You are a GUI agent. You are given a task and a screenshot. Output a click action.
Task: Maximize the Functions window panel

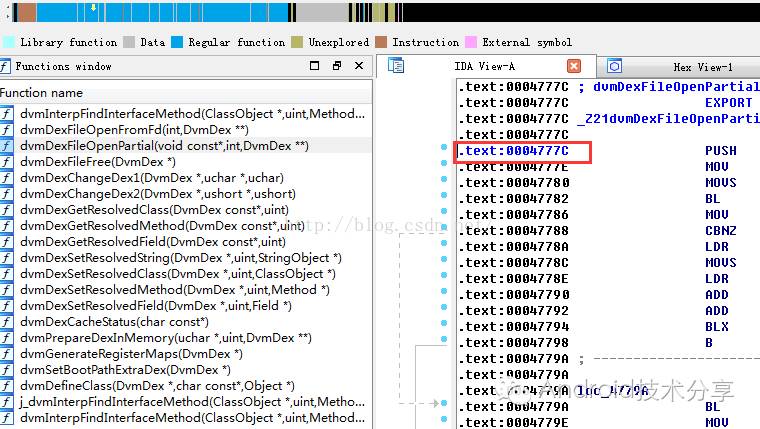pyautogui.click(x=315, y=65)
